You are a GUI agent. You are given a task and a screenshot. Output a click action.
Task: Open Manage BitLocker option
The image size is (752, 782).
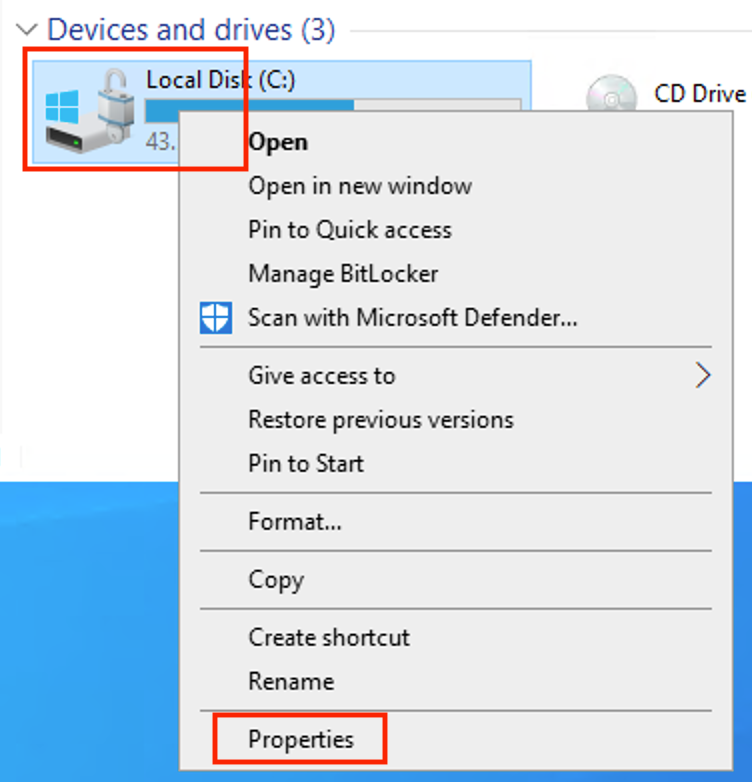(455, 274)
